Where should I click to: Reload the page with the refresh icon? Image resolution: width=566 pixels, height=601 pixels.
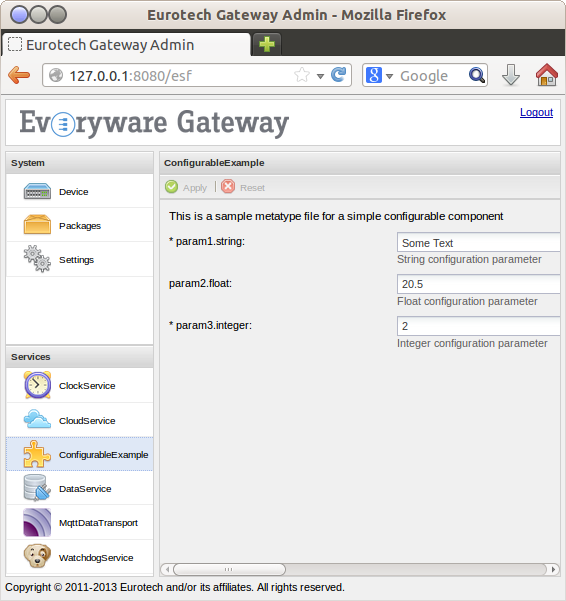pos(338,75)
